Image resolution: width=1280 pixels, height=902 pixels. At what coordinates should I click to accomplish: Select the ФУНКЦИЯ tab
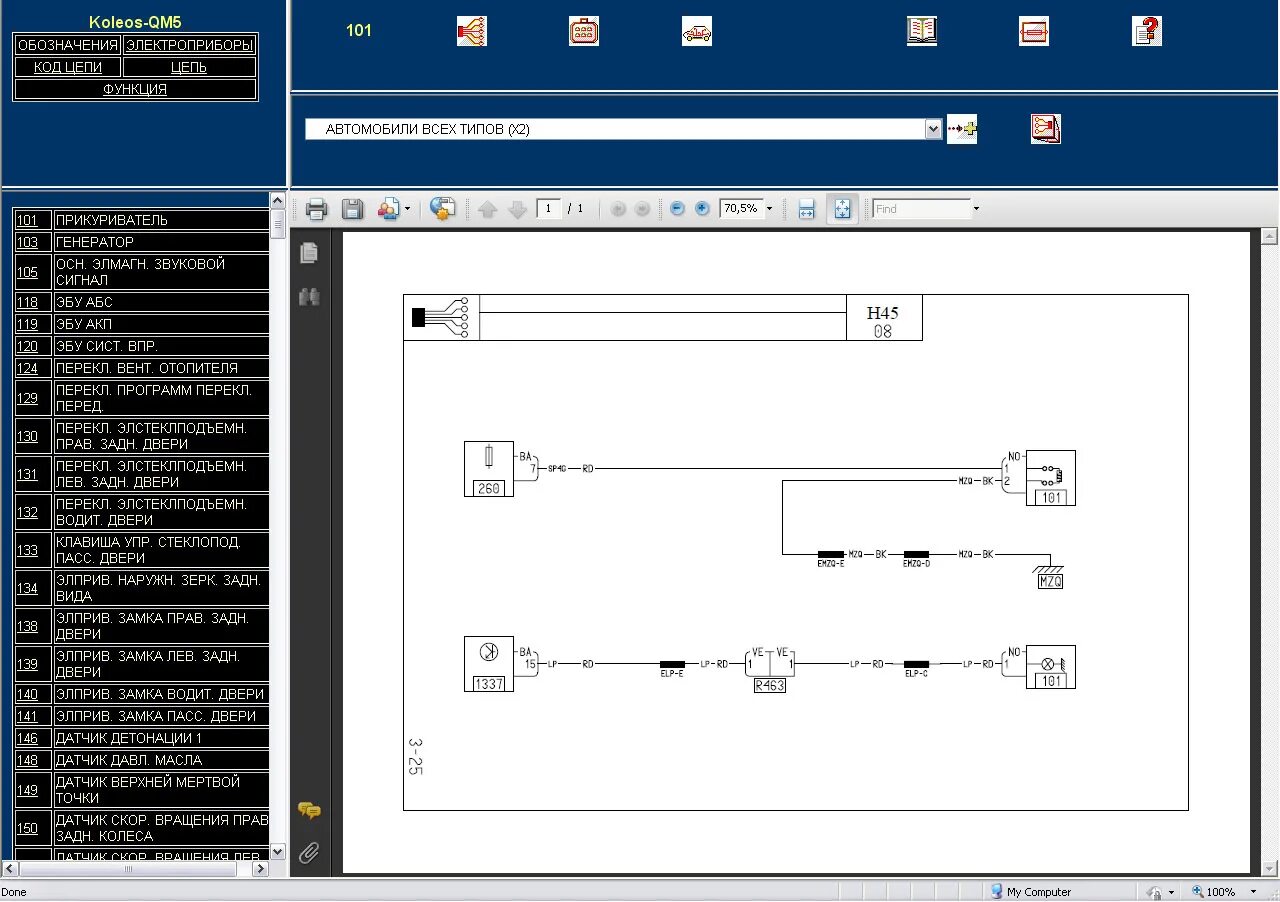point(135,89)
